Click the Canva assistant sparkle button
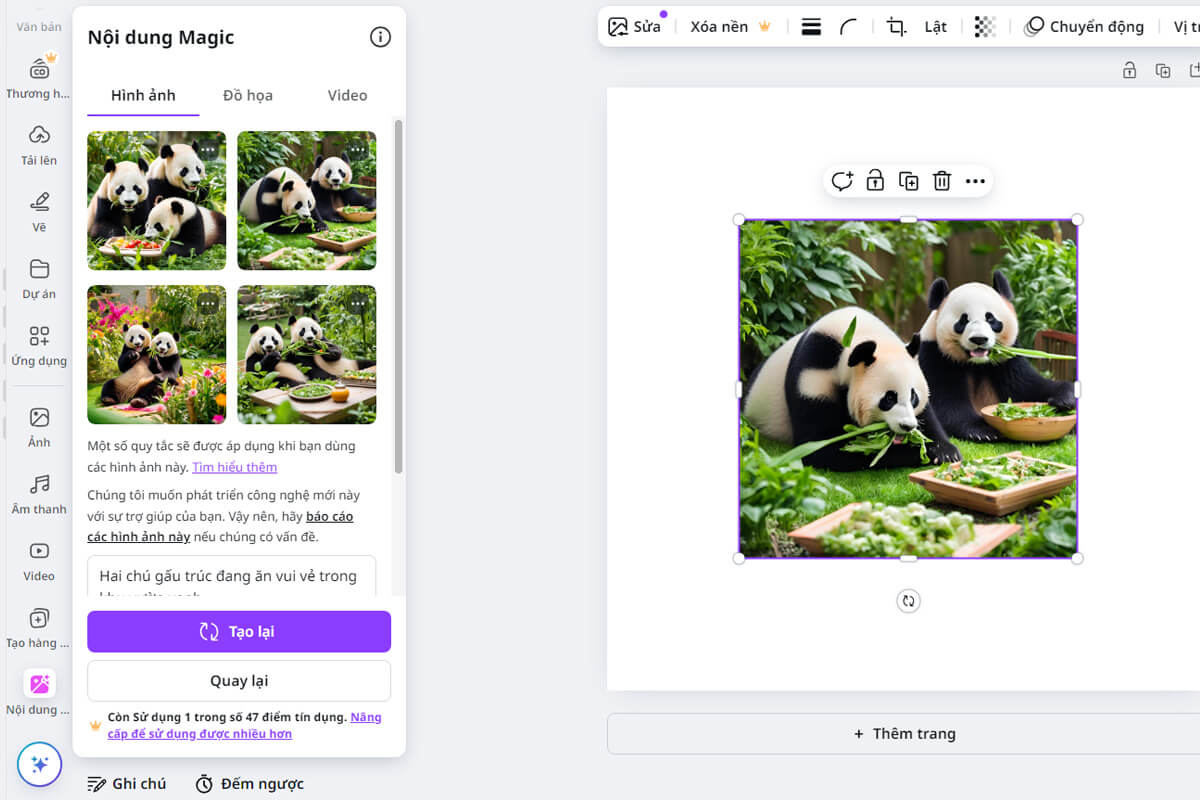Screen dimensions: 1200x800 [40, 764]
